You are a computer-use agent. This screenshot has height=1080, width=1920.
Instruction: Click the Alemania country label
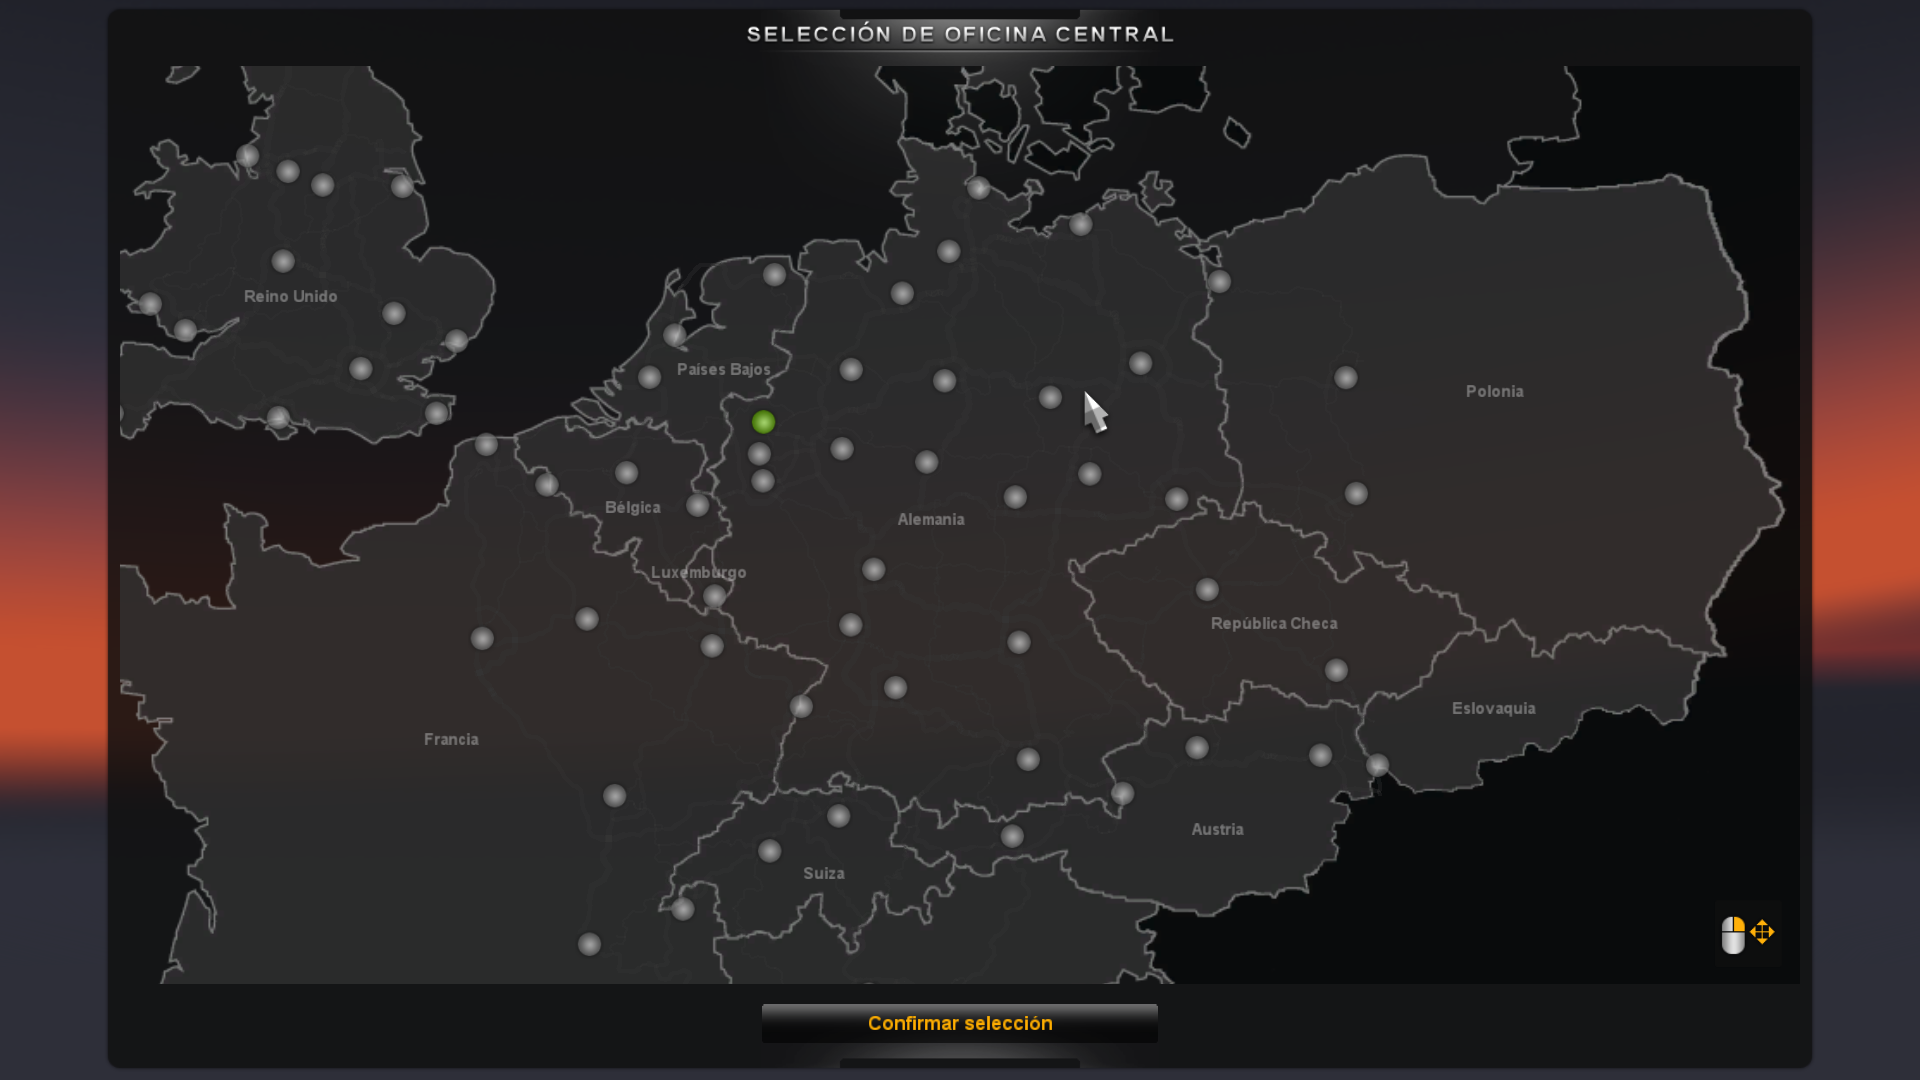930,519
